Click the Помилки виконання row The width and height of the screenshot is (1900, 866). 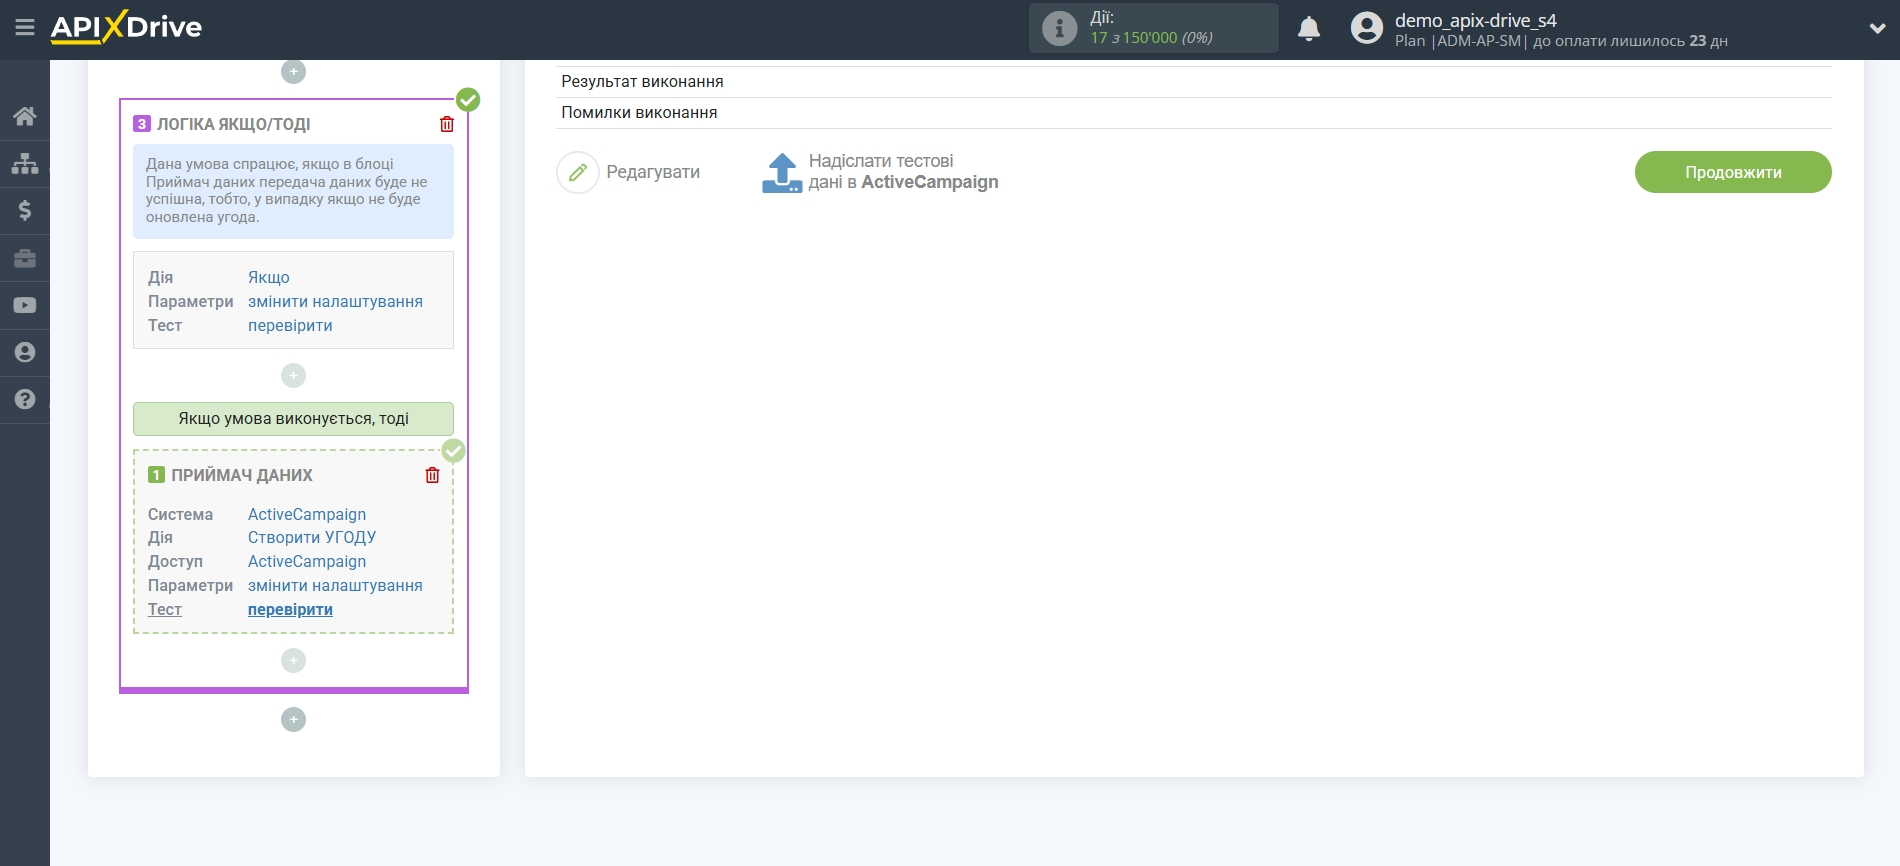point(1193,113)
